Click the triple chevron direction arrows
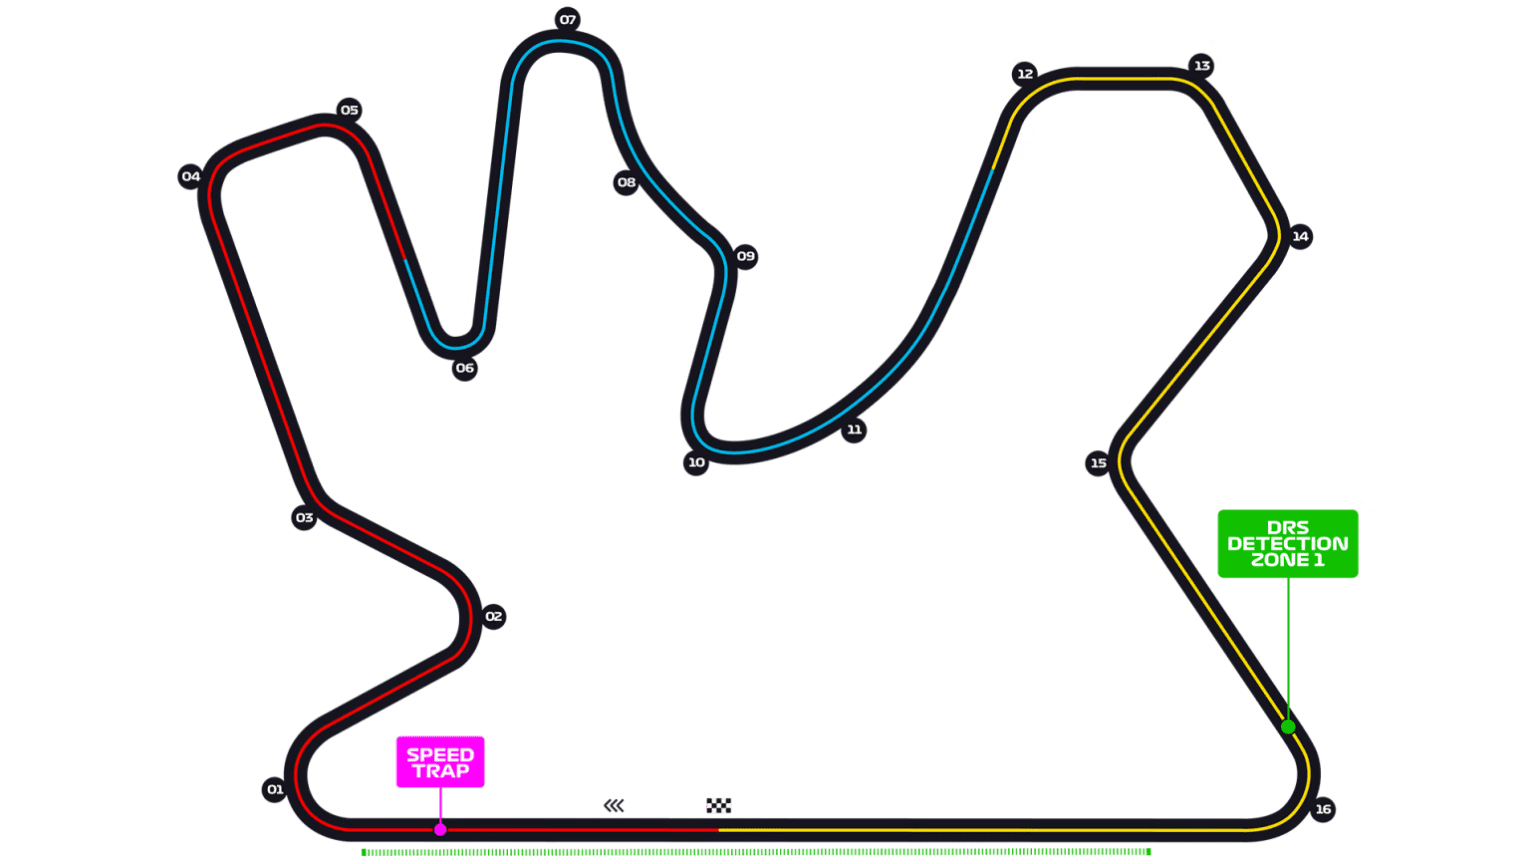This screenshot has height=864, width=1536. (614, 806)
